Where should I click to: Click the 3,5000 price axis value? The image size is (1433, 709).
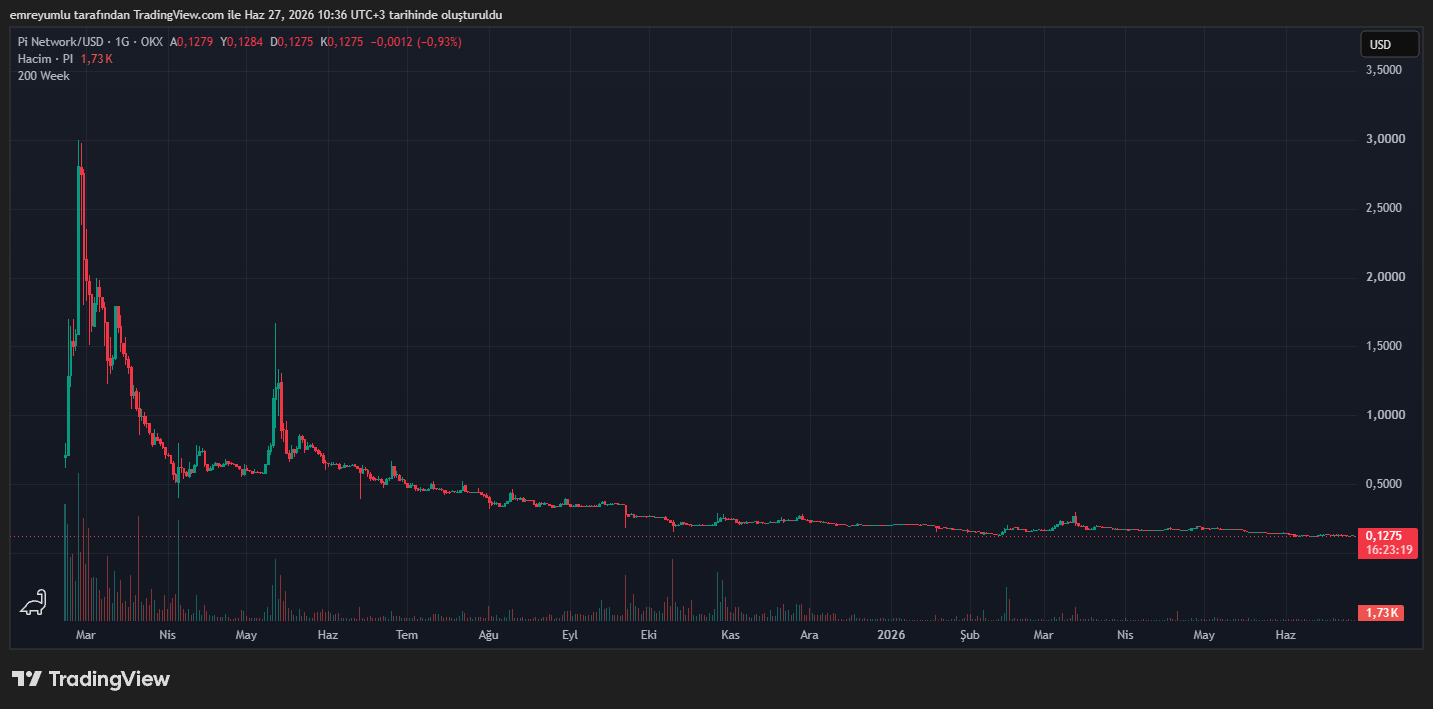pos(1384,70)
